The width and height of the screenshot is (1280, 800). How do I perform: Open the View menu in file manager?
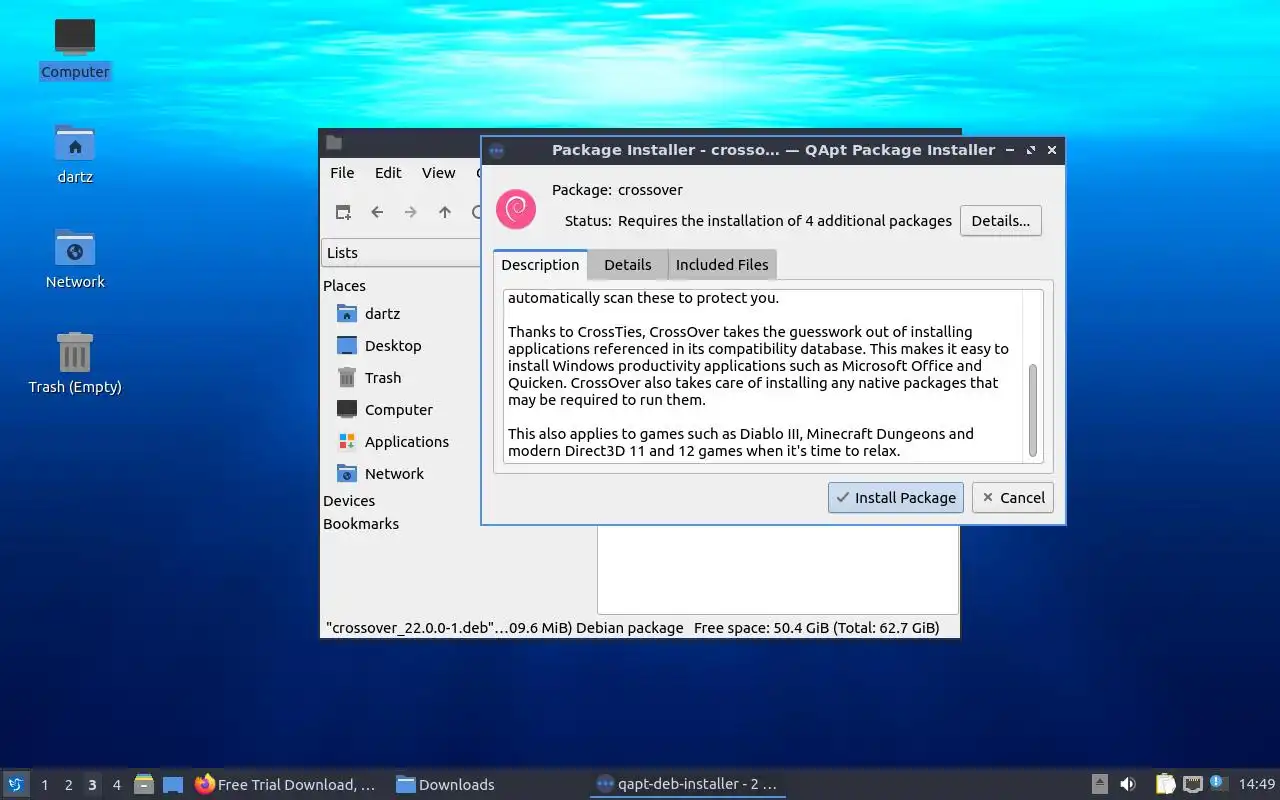click(x=438, y=173)
